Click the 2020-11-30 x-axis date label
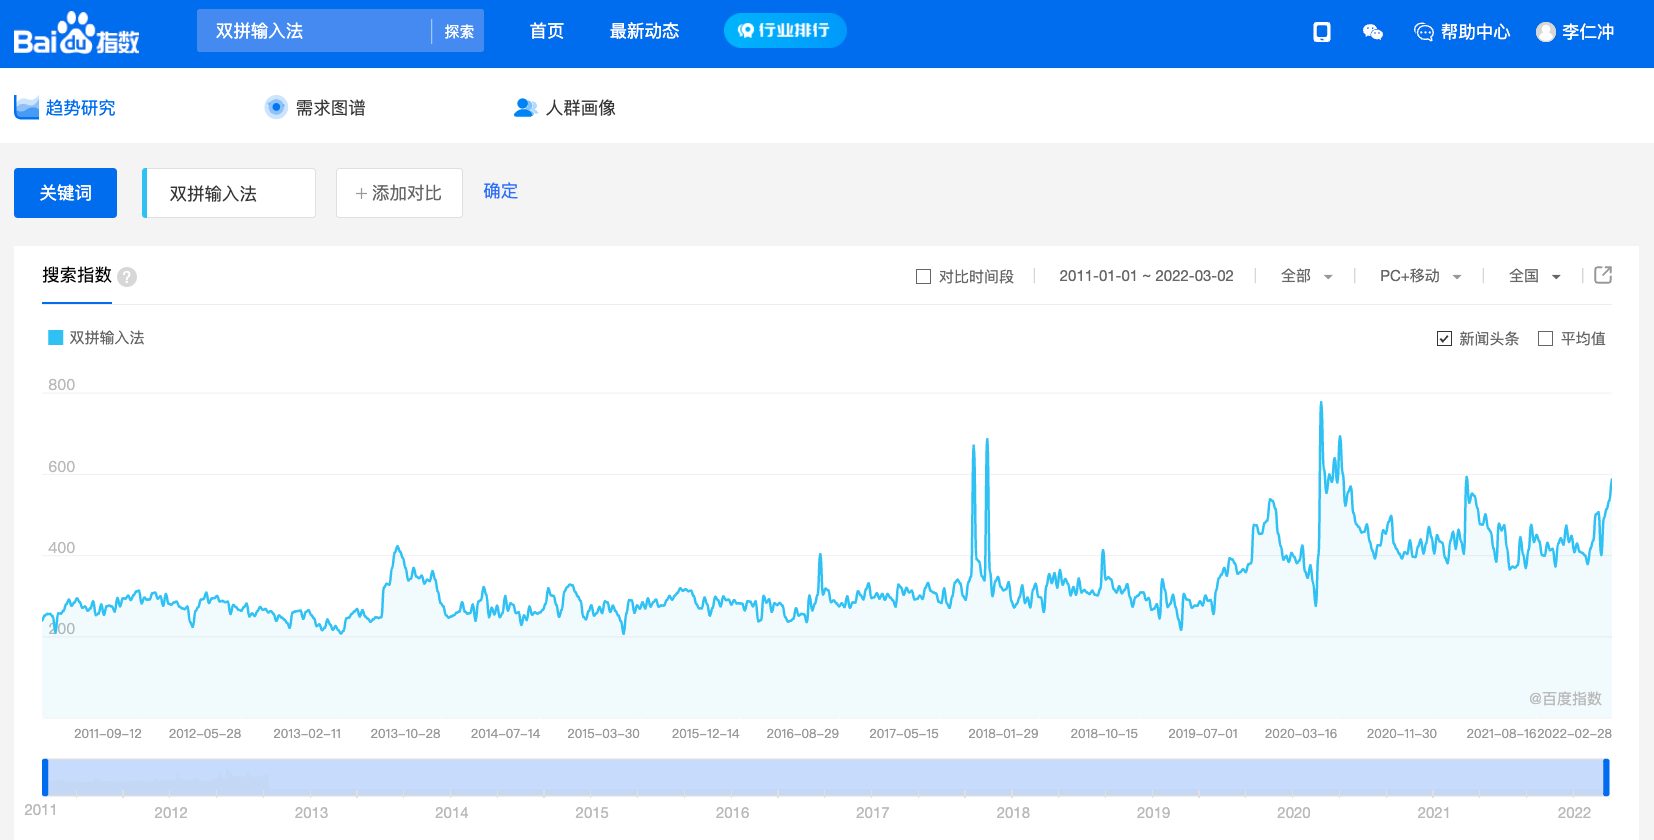The image size is (1654, 840). tap(1401, 734)
